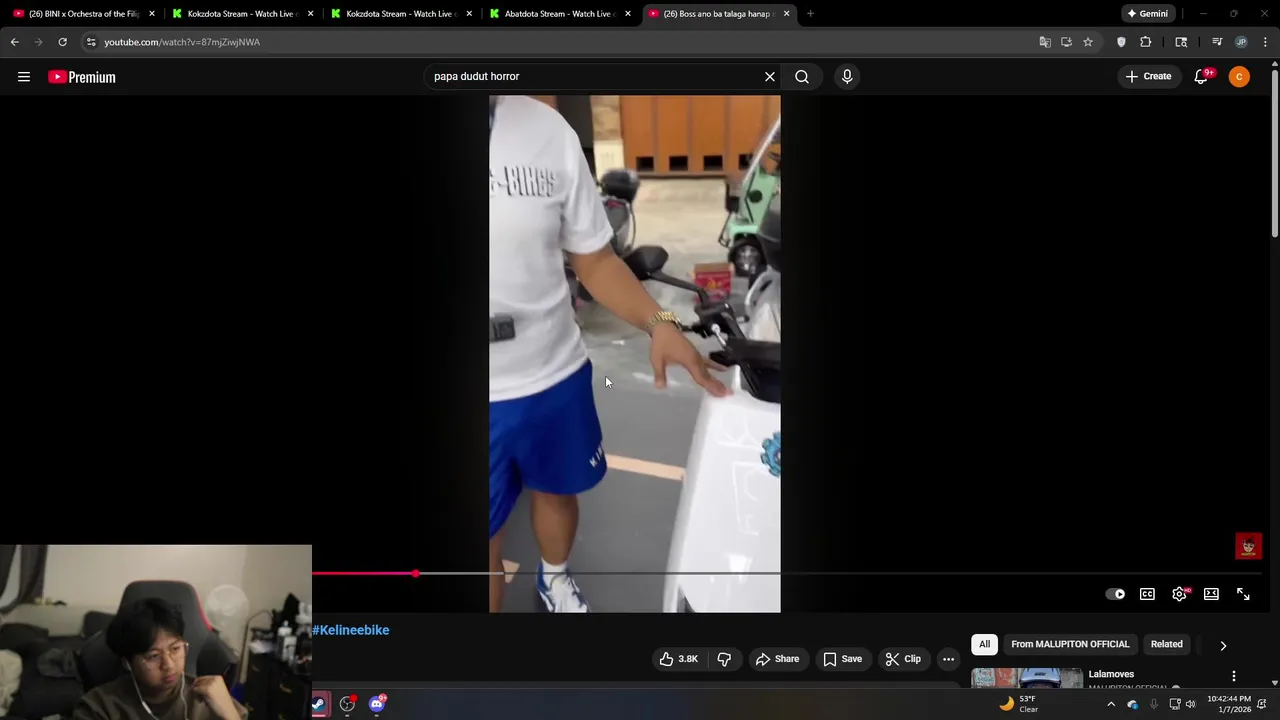Select the 'Related' filter chip
Image resolution: width=1280 pixels, height=720 pixels.
1166,645
